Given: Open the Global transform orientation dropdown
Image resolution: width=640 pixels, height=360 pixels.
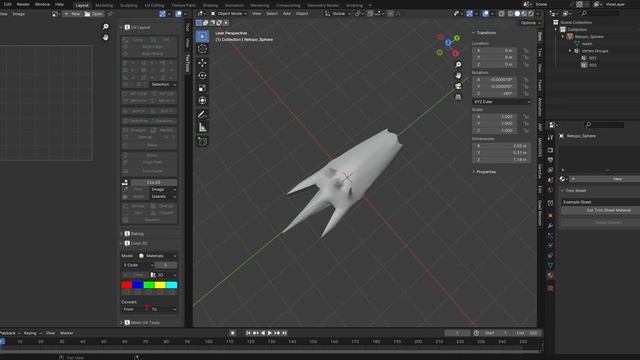Looking at the screenshot, I should coord(337,13).
